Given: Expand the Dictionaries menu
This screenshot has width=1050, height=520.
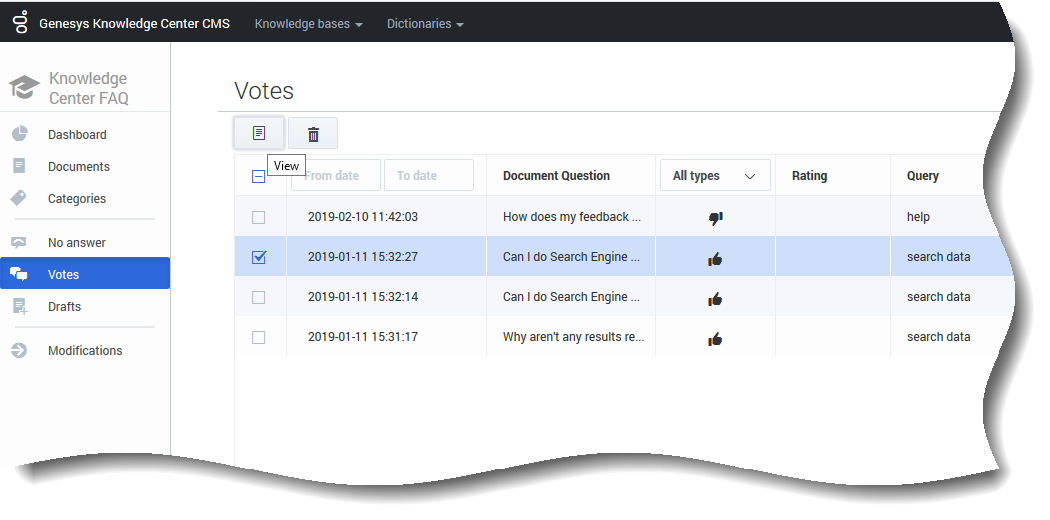Looking at the screenshot, I should 425,24.
